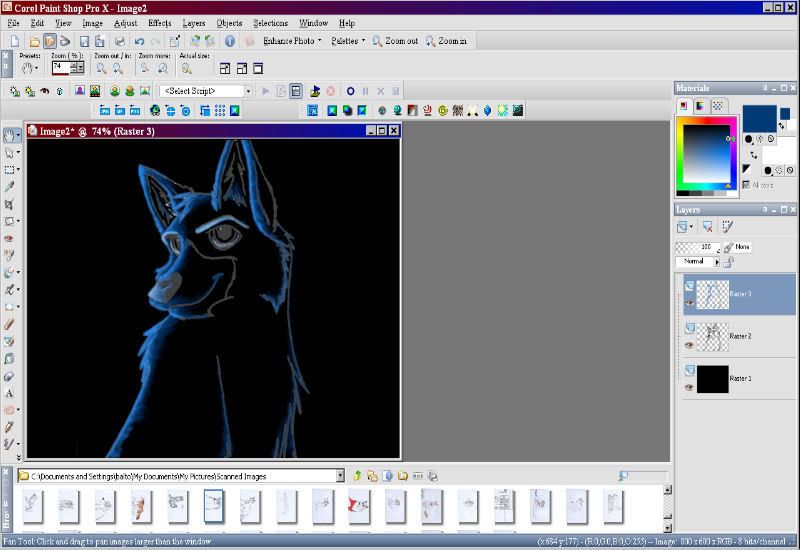Hide the Raster 3 layer
The width and height of the screenshot is (800, 550).
coord(689,303)
